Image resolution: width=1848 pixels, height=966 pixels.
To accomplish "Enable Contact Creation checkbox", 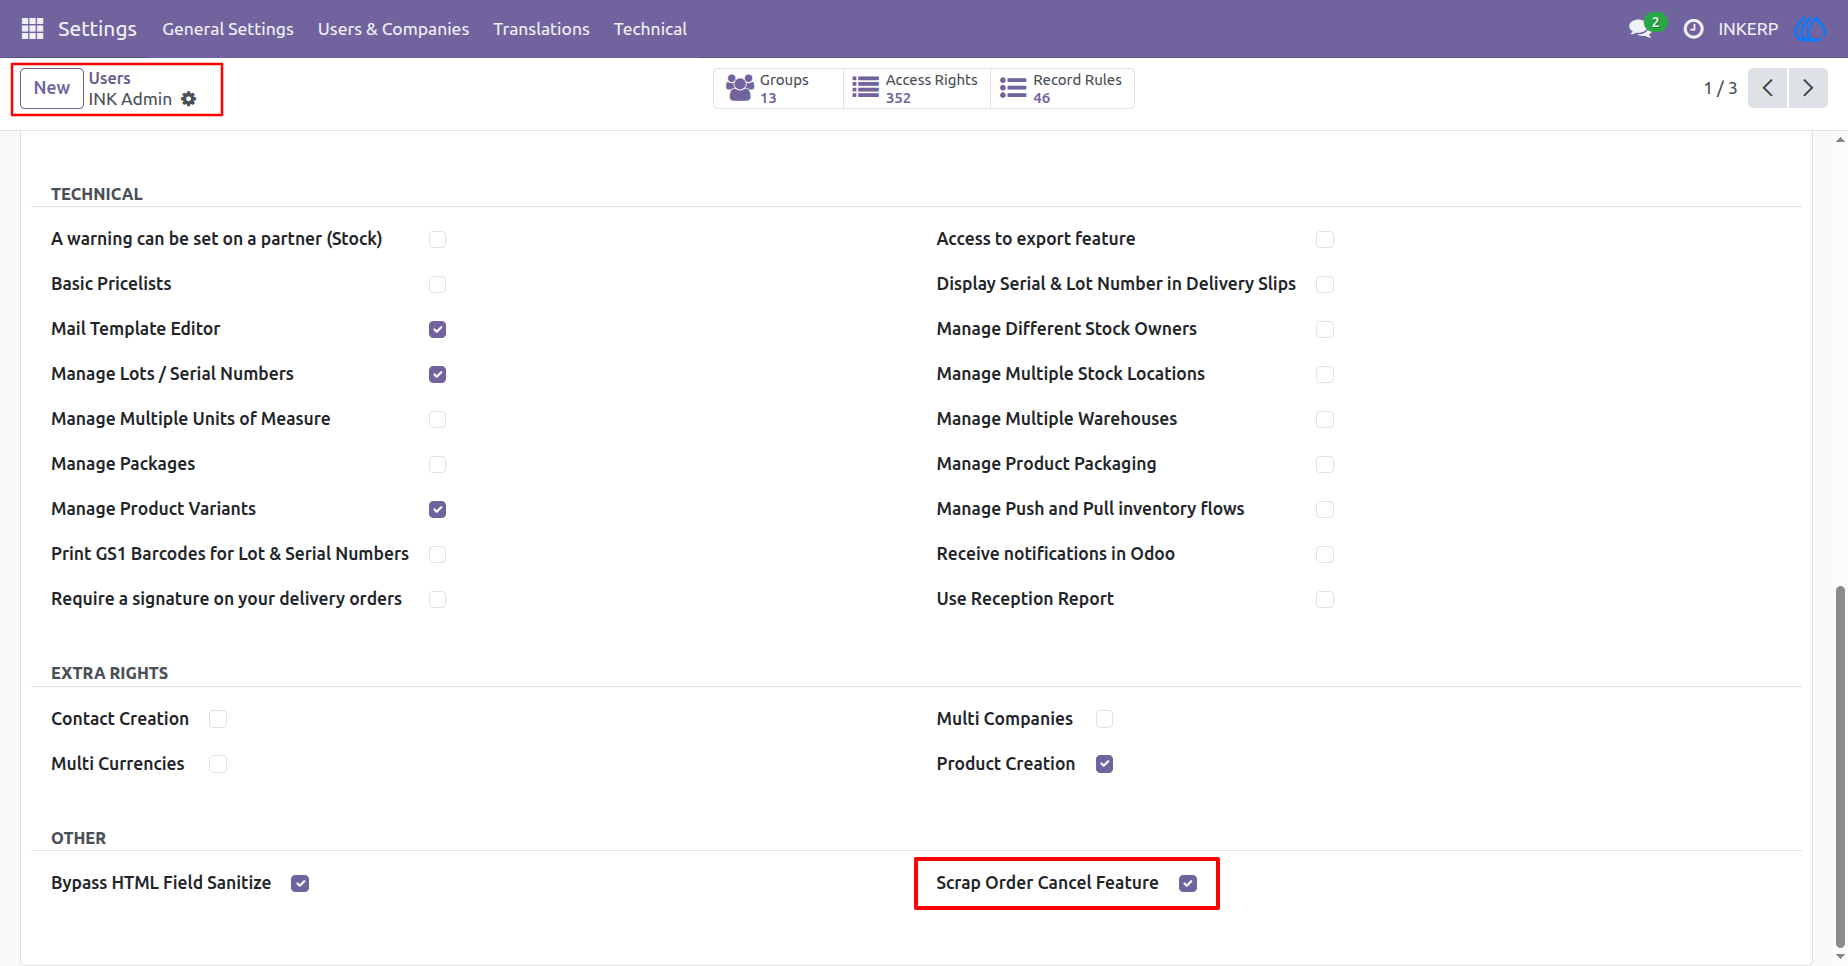I will point(218,719).
